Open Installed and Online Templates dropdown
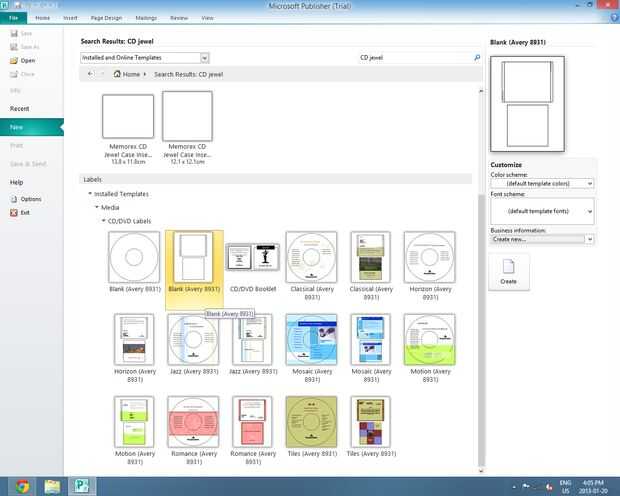The height and width of the screenshot is (496, 620). 144,58
